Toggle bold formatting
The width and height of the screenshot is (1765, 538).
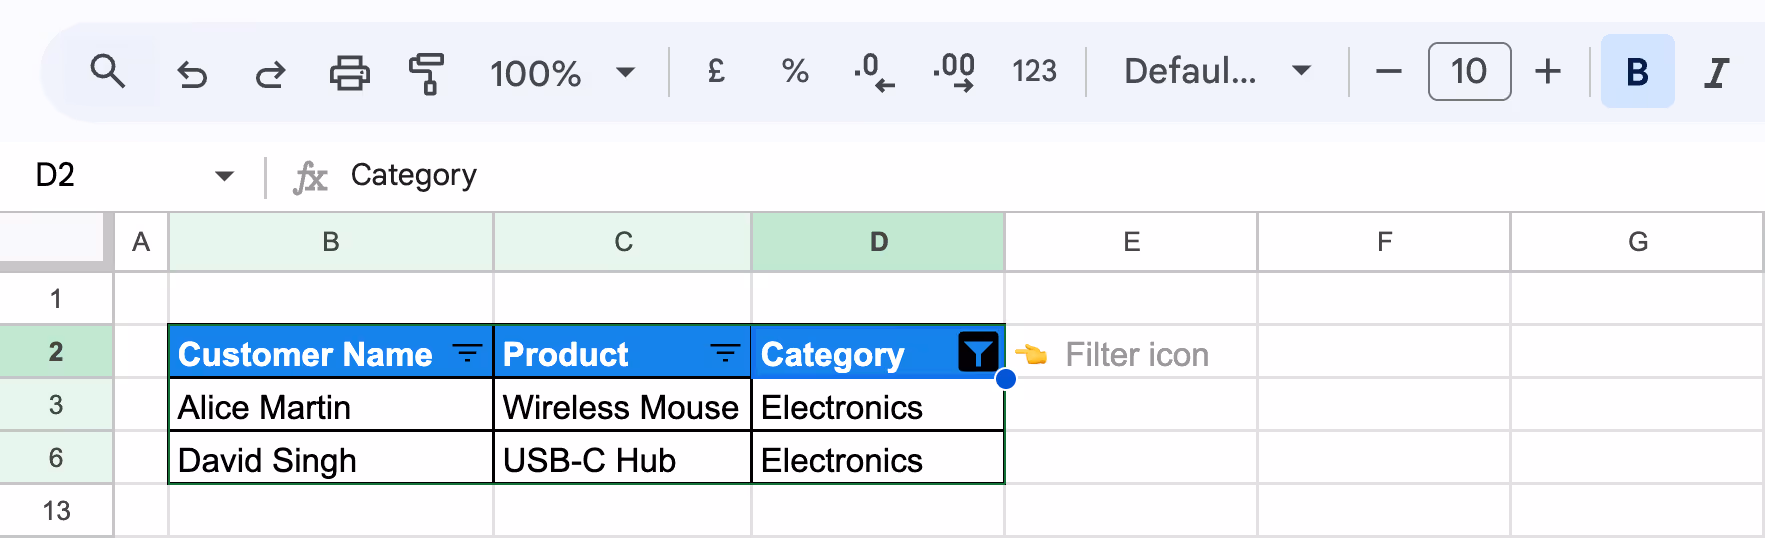click(x=1637, y=71)
